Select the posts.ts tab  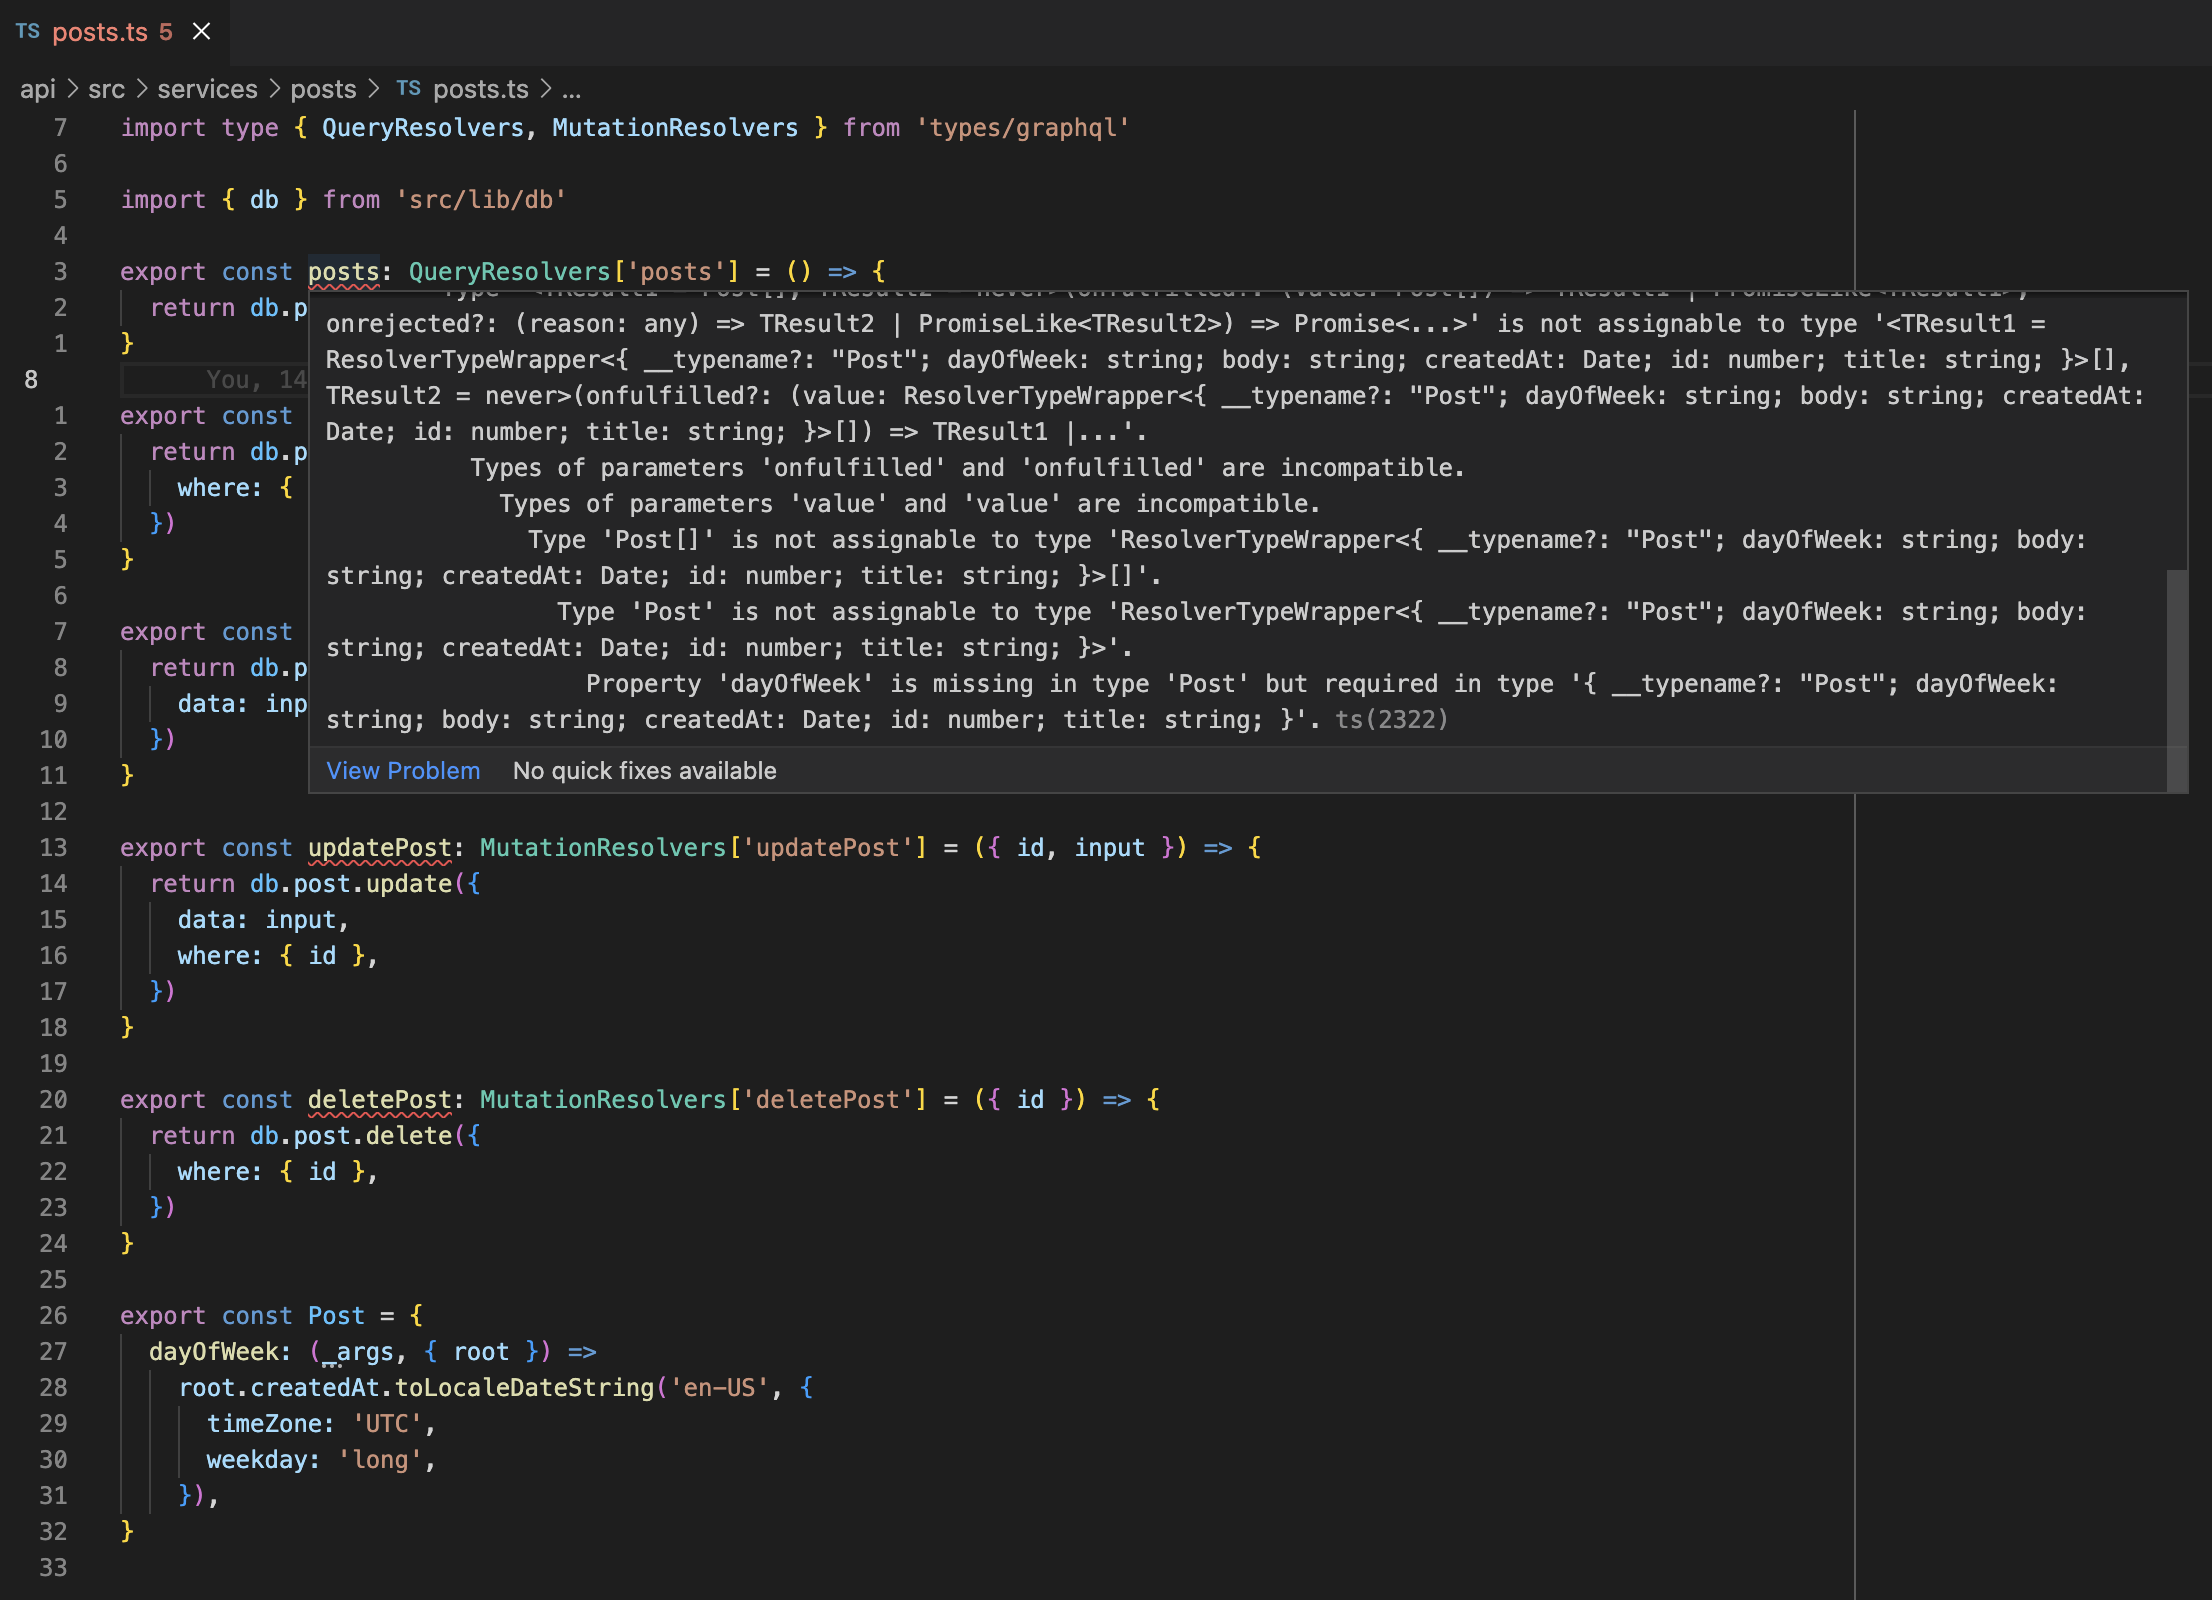click(x=114, y=32)
